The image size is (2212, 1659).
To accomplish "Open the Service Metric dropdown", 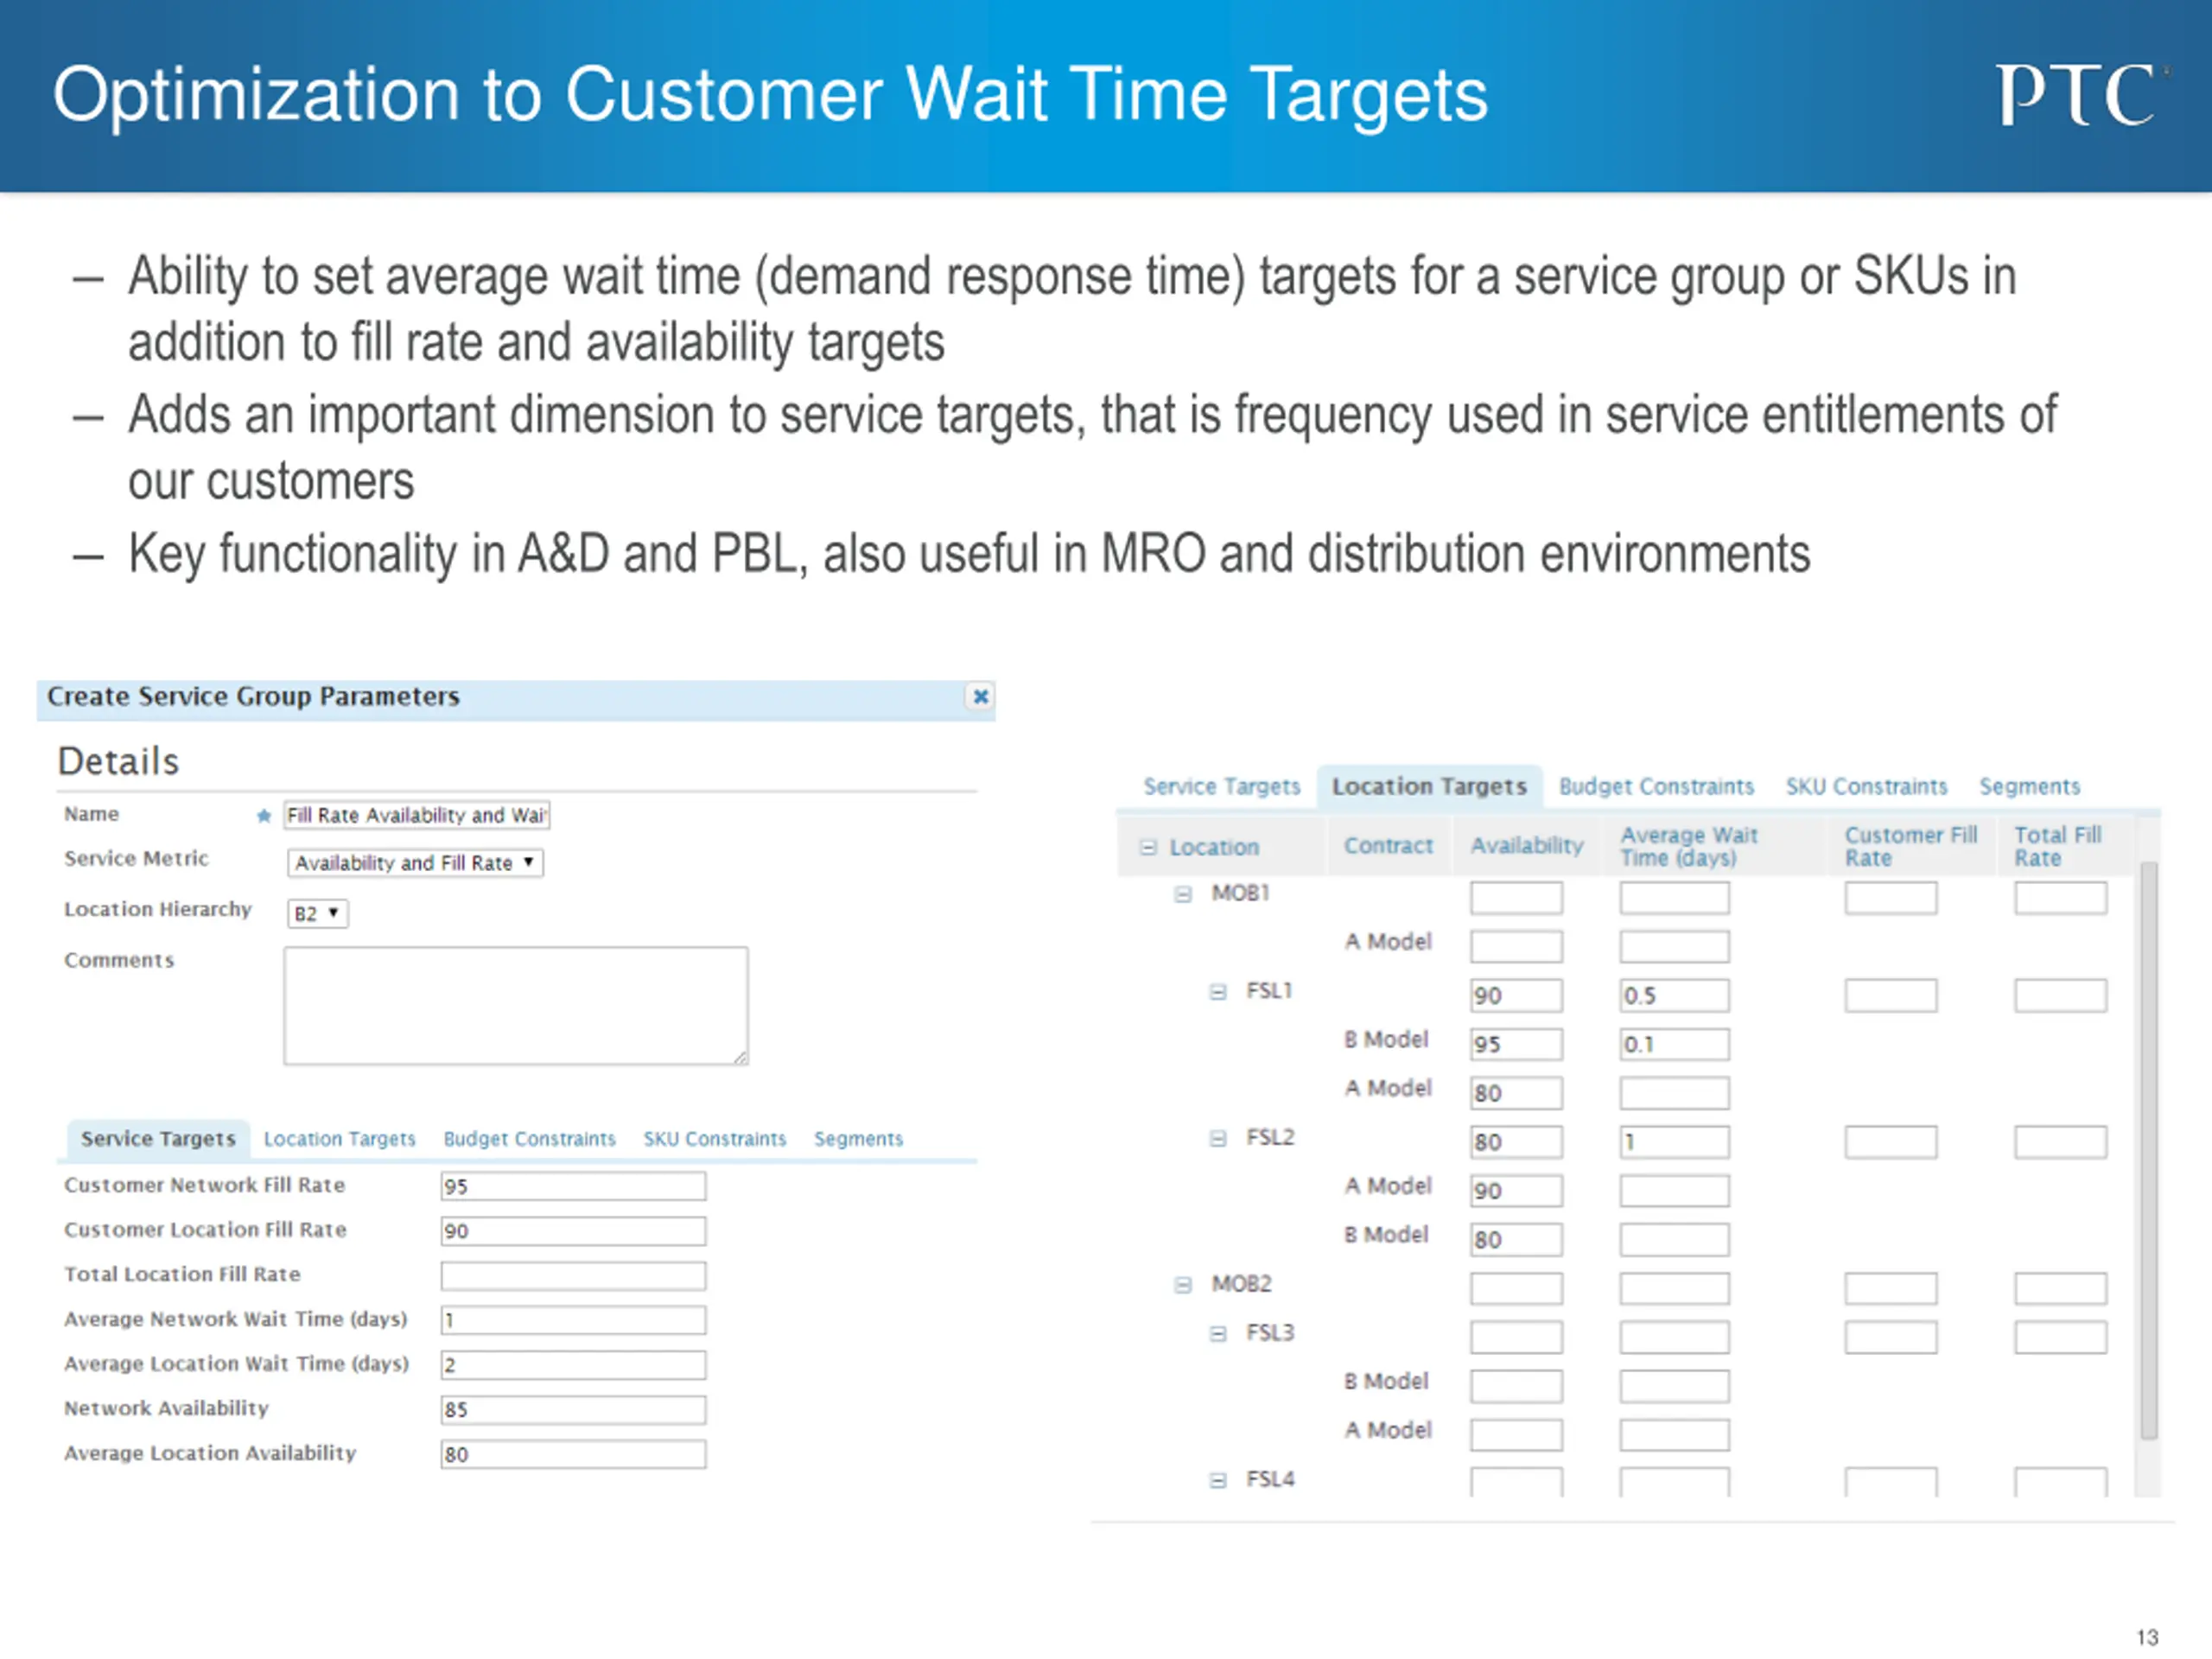I will tap(415, 862).
